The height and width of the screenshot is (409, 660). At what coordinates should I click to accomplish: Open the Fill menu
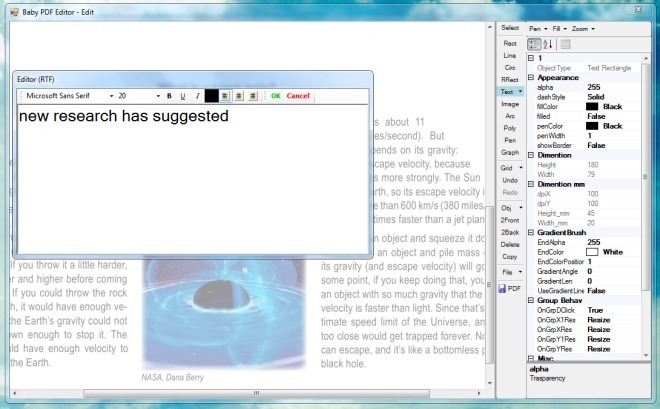coord(559,29)
